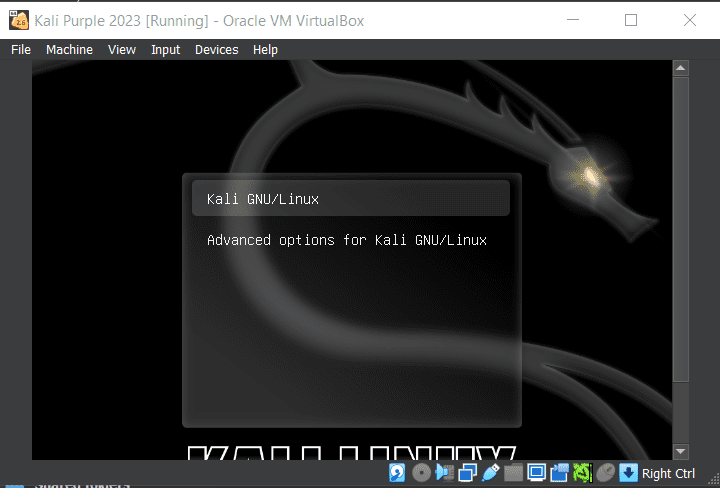Open the Devices menu

216,50
